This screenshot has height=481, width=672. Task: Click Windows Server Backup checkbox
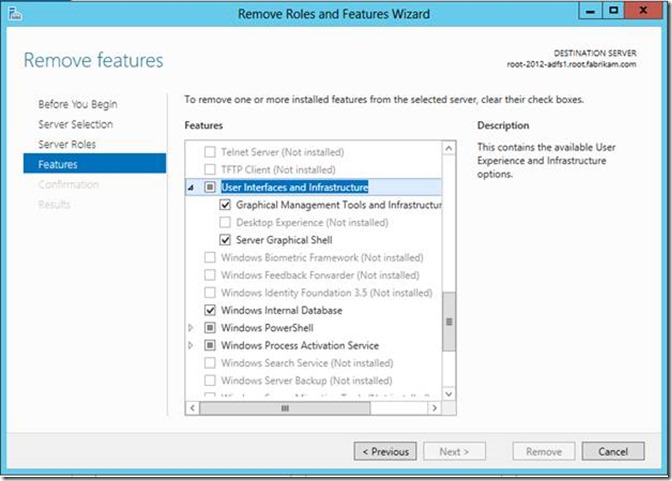pos(210,380)
